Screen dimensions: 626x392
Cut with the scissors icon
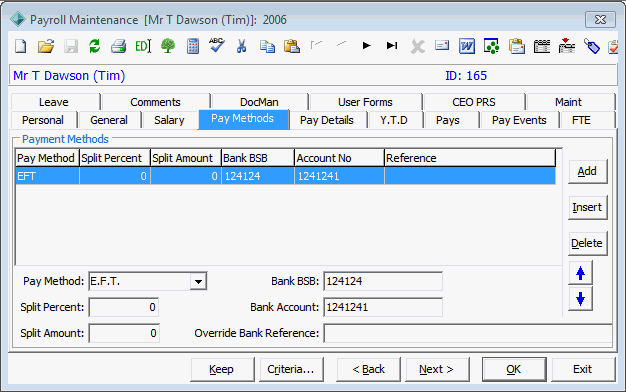tap(241, 46)
